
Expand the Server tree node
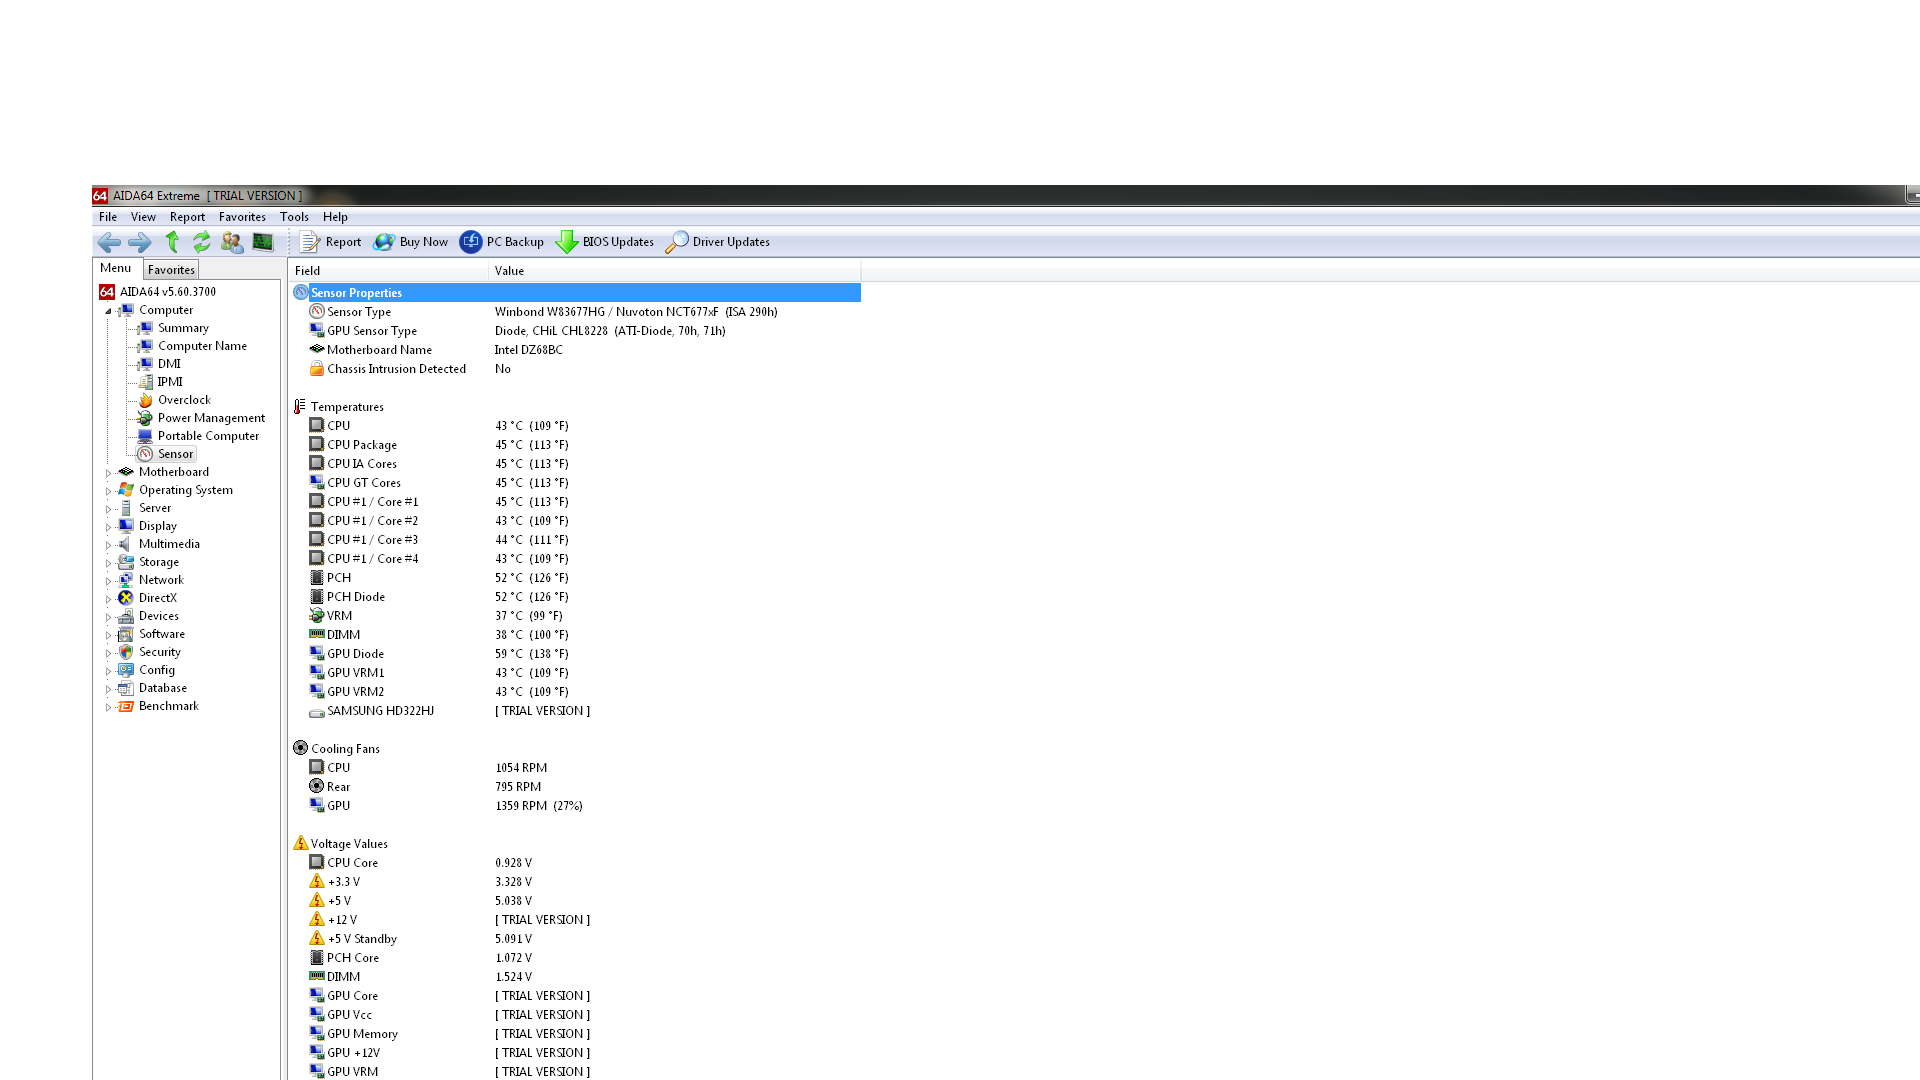click(109, 509)
